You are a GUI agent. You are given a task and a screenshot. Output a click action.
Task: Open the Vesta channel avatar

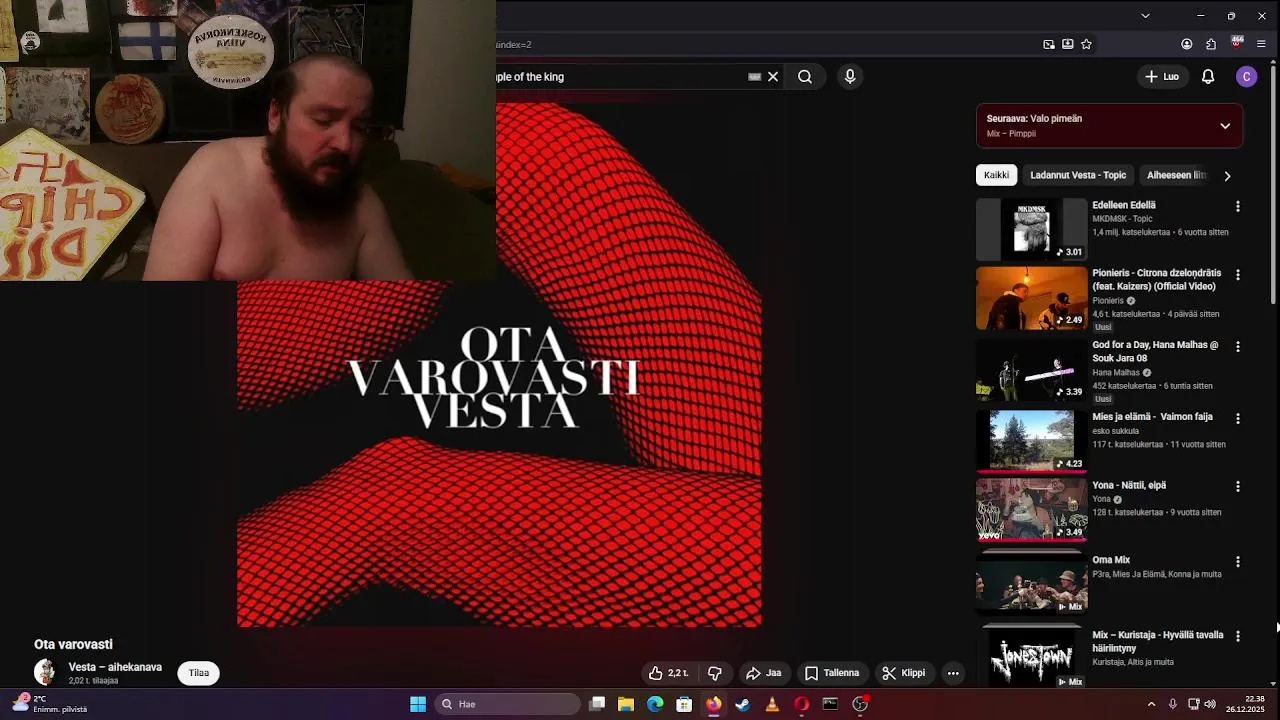coord(46,672)
